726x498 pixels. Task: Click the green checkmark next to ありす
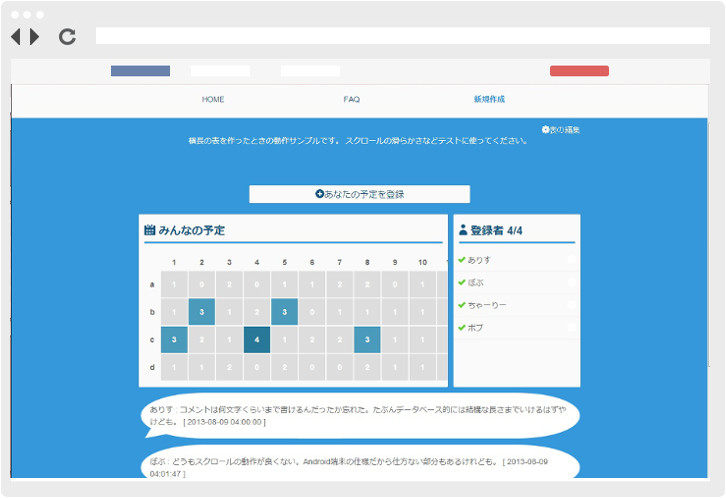(462, 260)
